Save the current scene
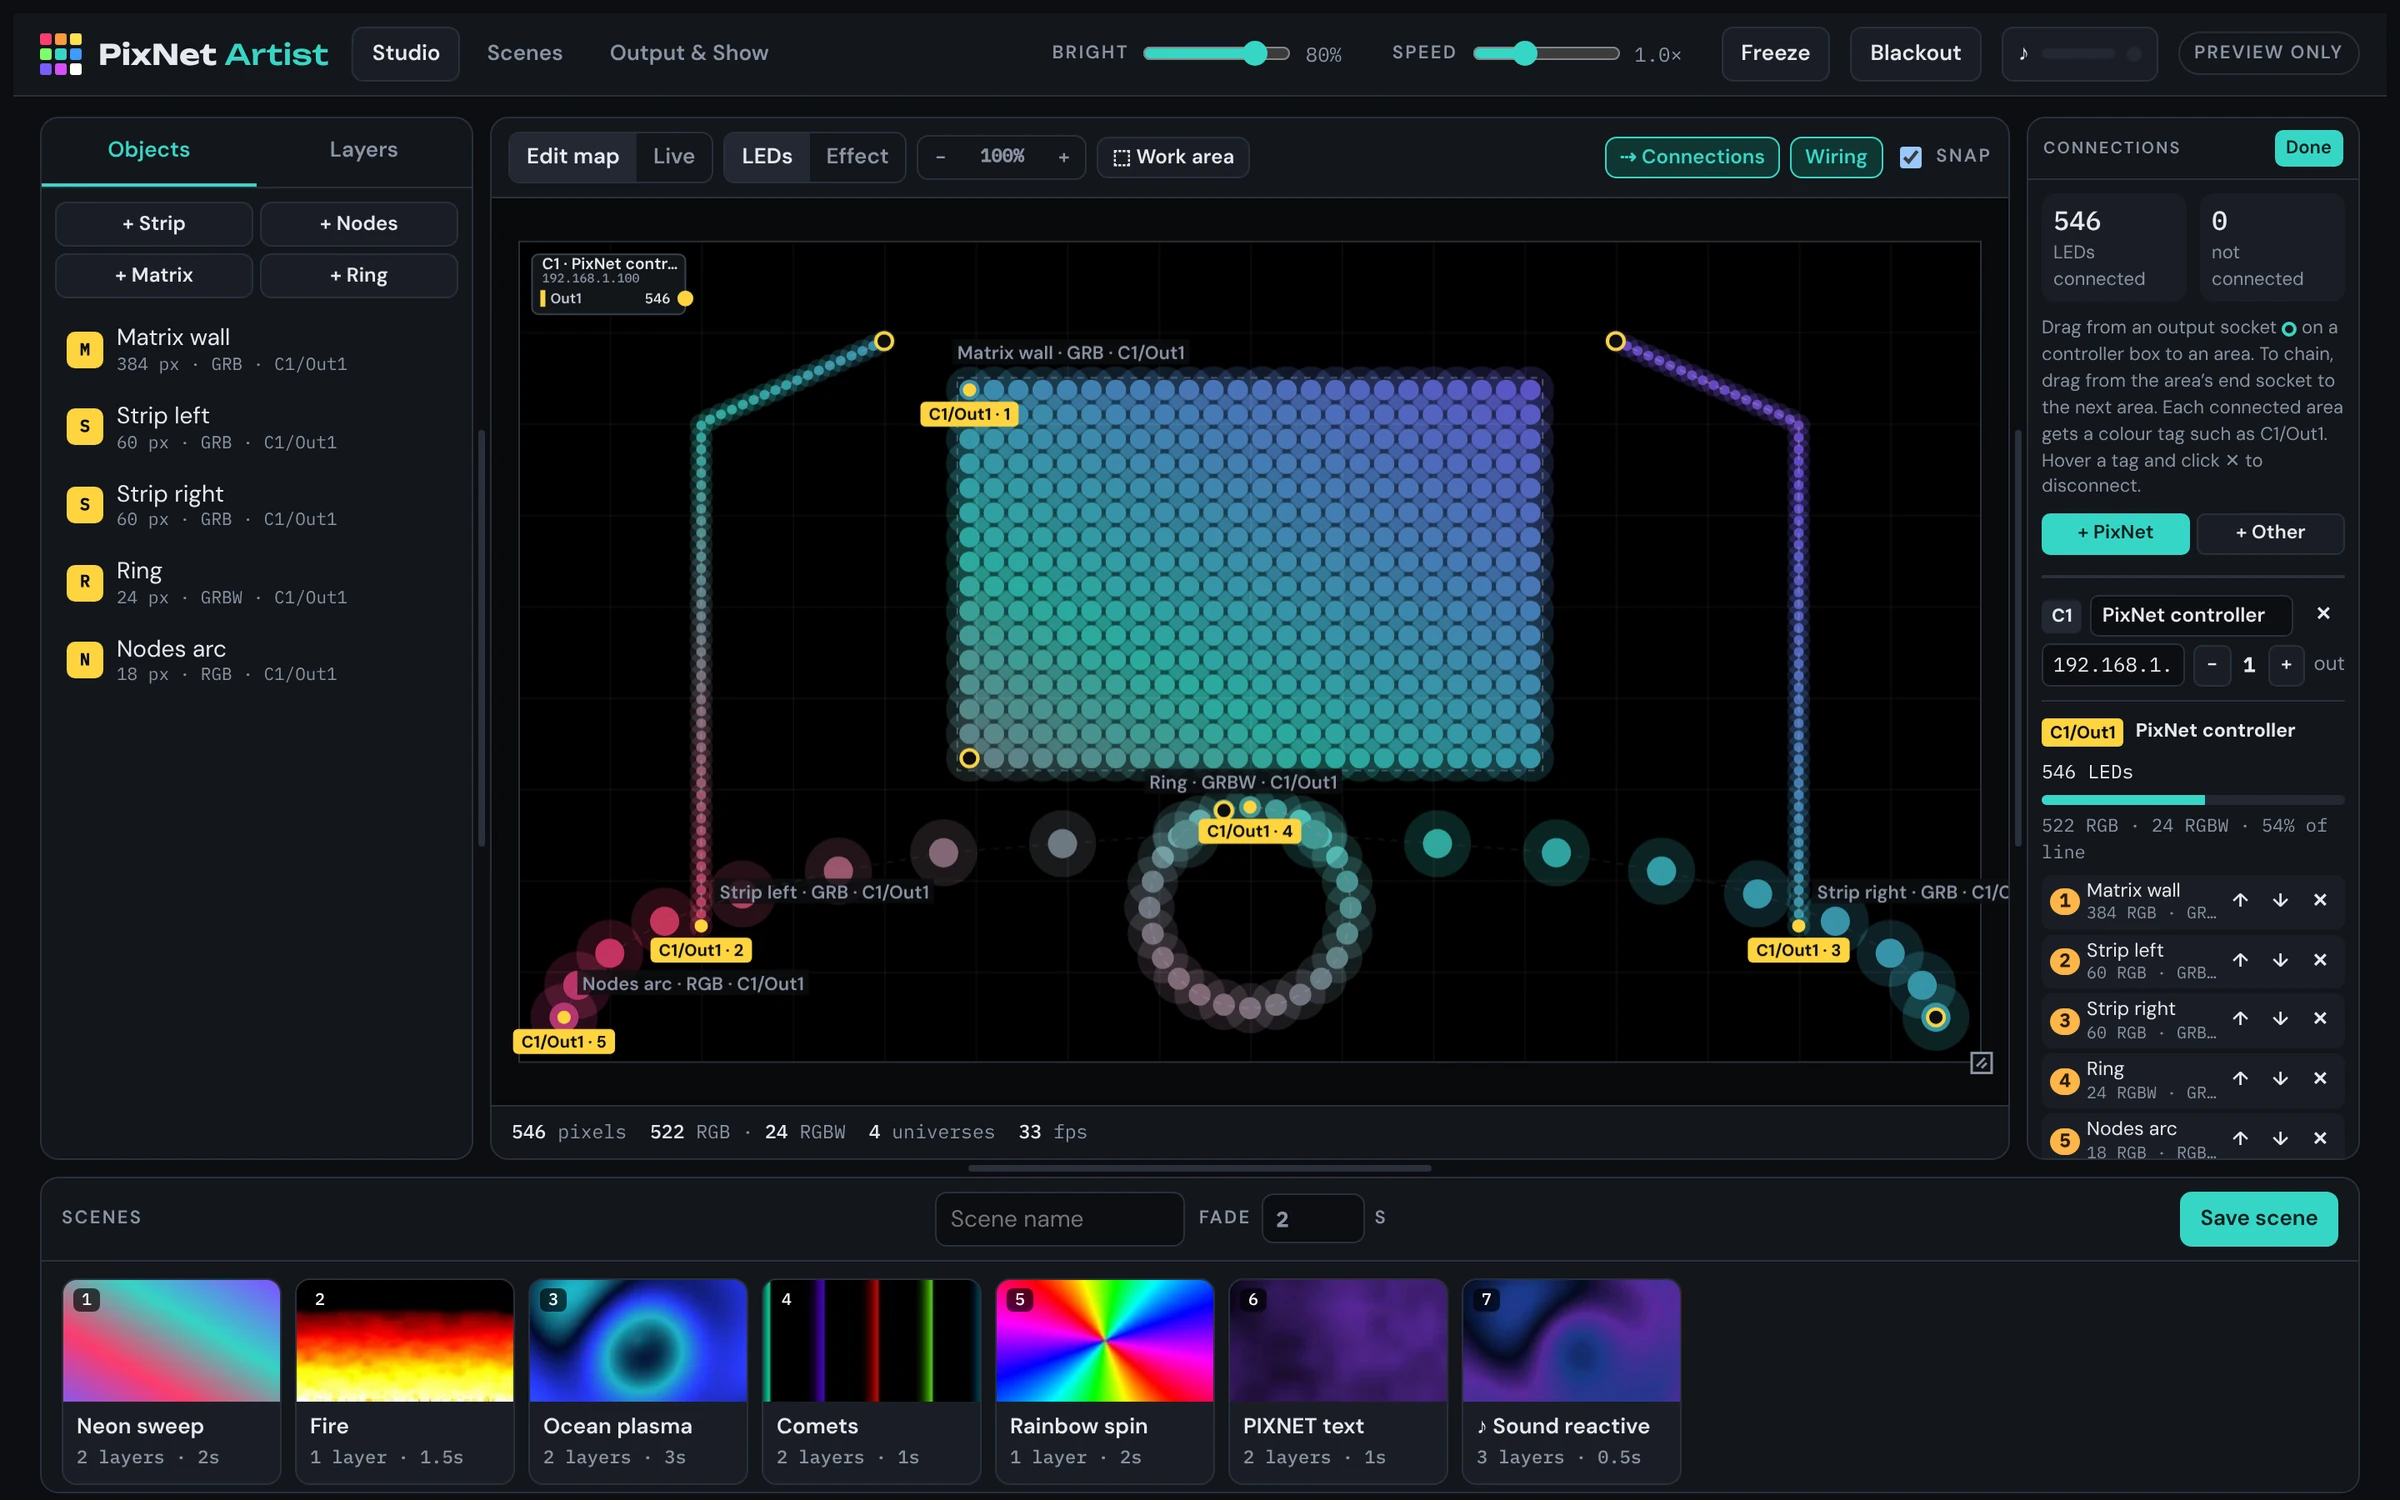This screenshot has width=2400, height=1500. coord(2258,1218)
